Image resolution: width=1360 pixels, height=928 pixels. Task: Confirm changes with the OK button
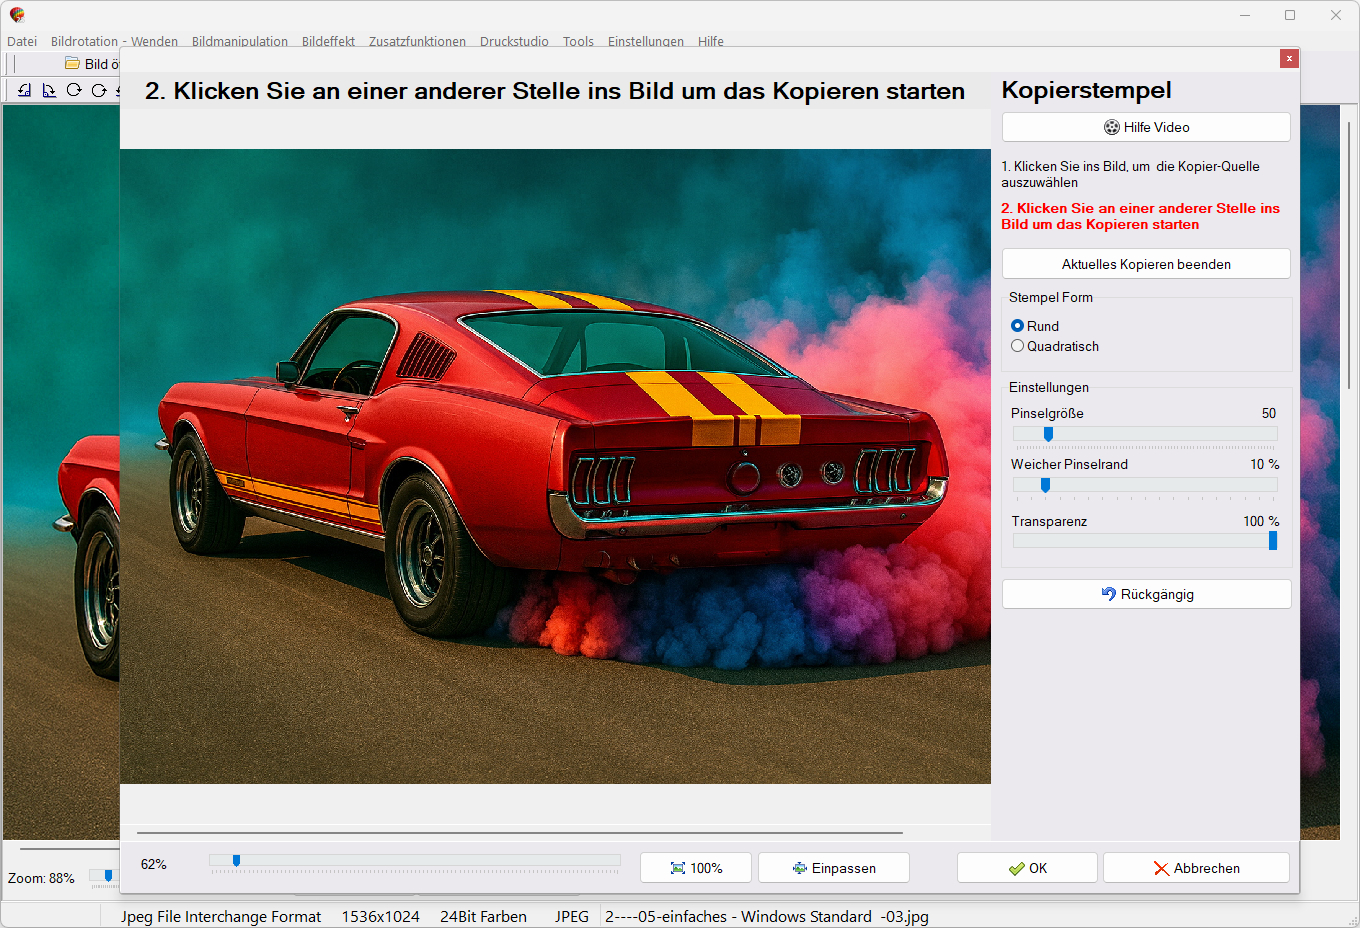1027,868
